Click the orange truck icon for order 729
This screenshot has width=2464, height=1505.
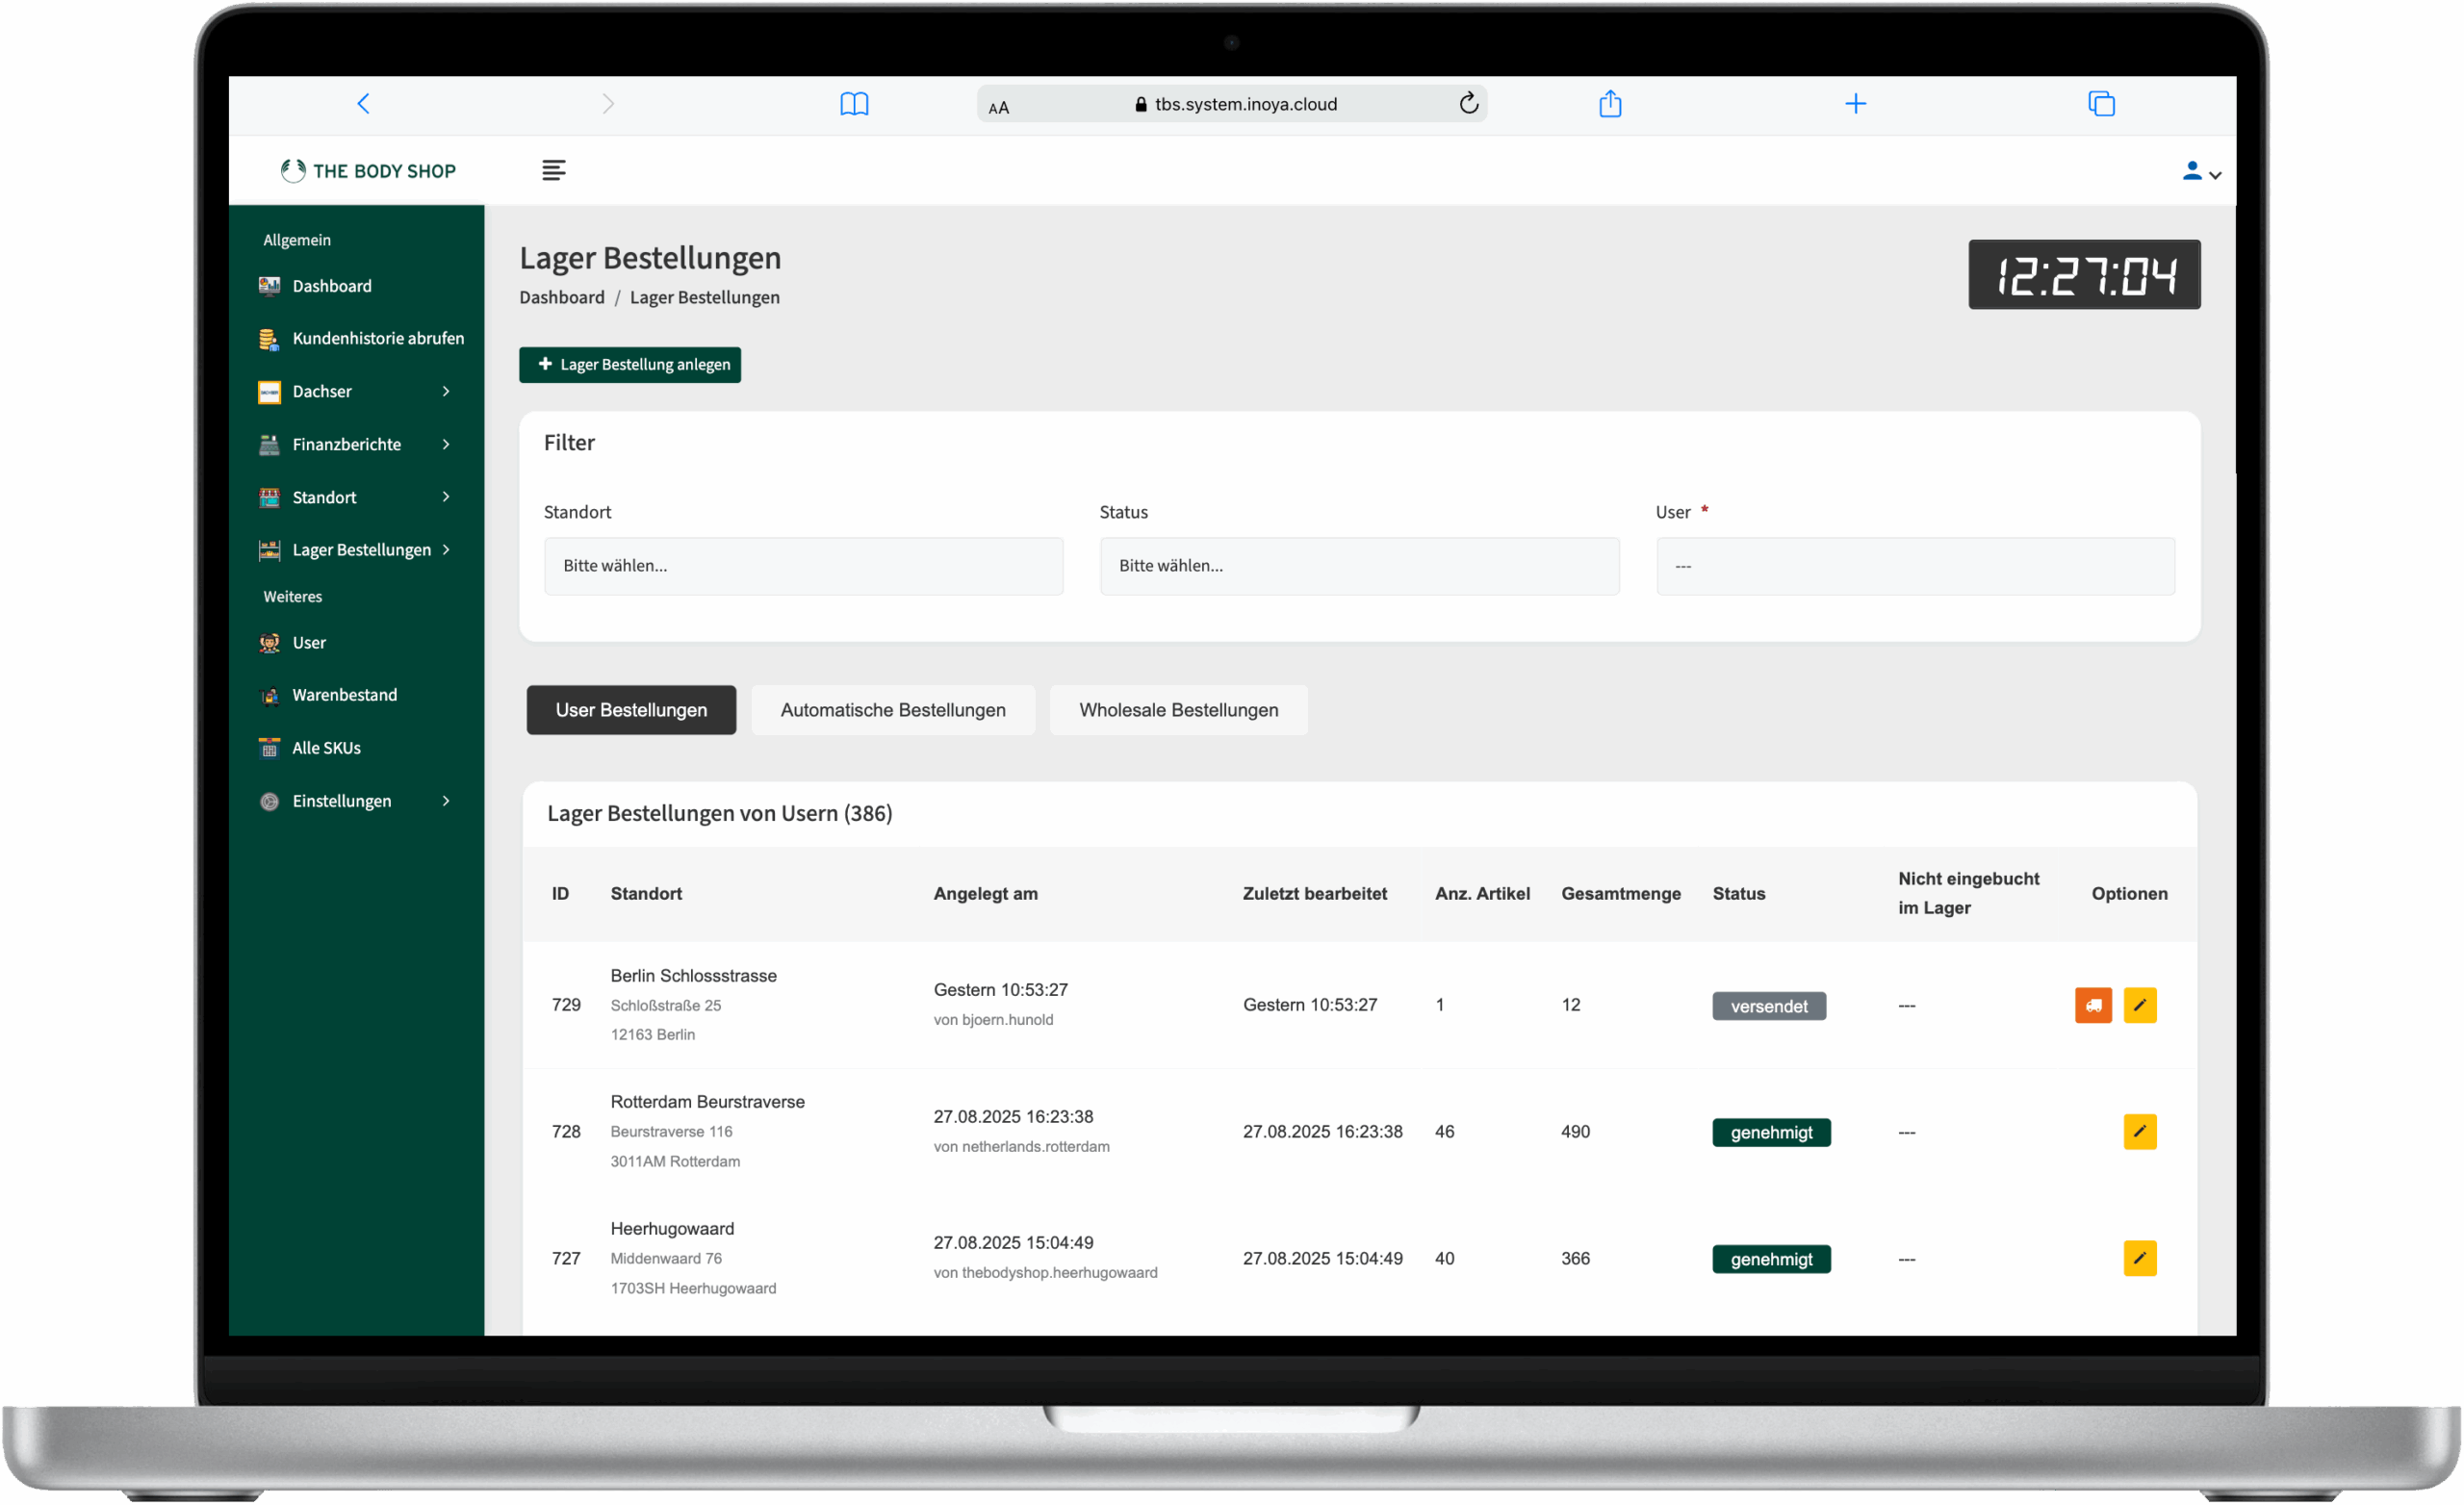(2092, 1005)
